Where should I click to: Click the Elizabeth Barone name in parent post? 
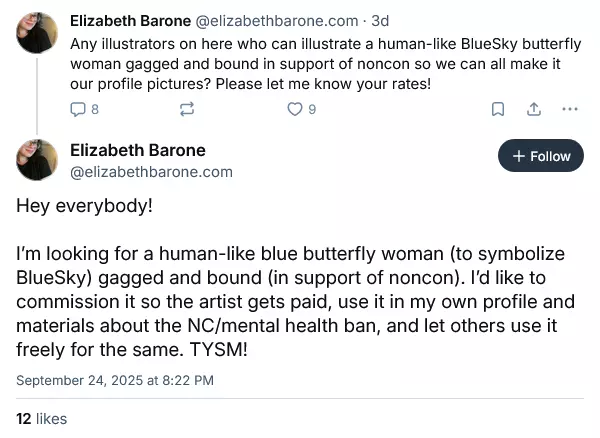(x=130, y=21)
